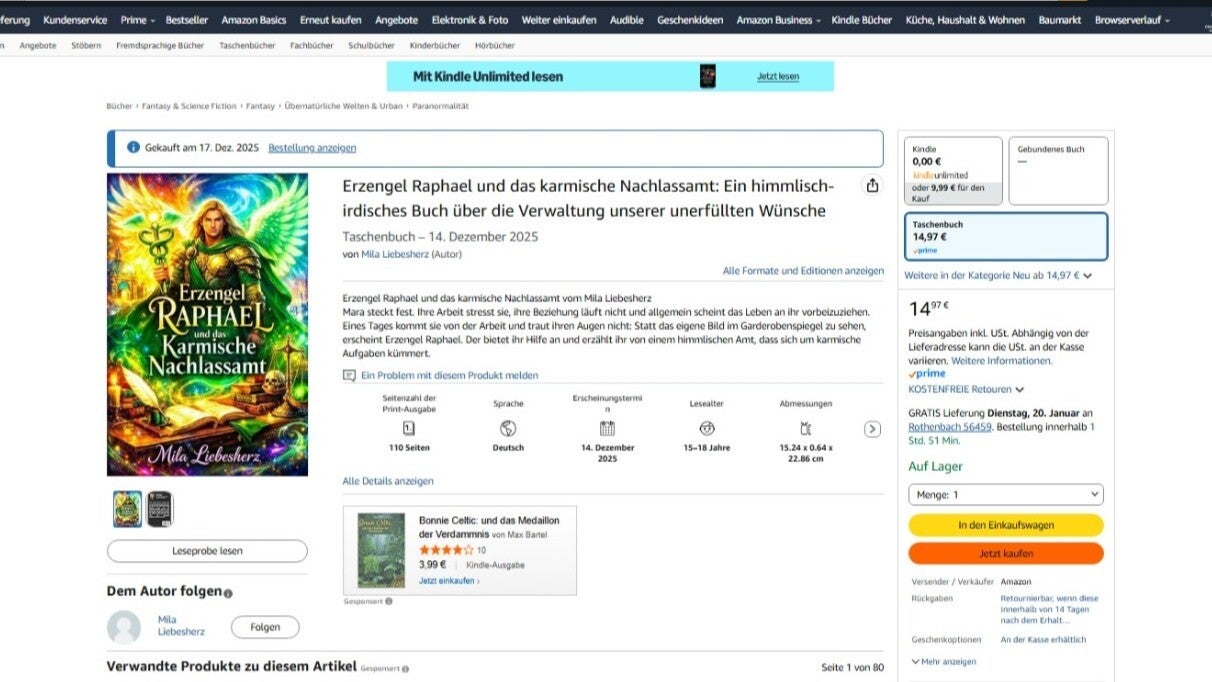Open the Taschenbücher subnavigation tab
This screenshot has height=682, width=1212.
pos(247,45)
